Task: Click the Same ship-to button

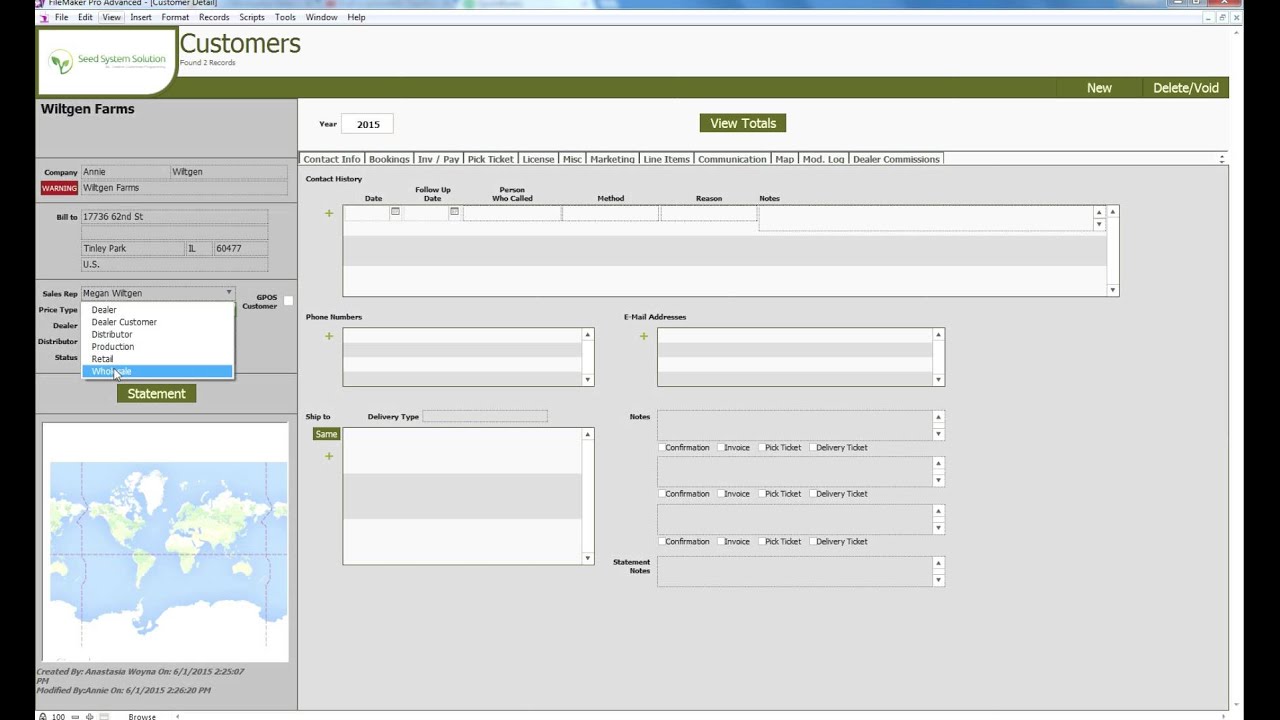Action: [326, 434]
